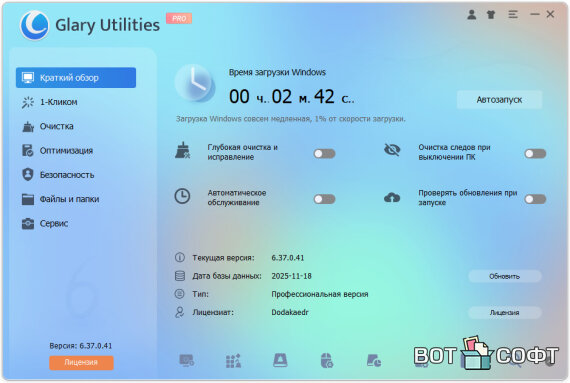Open the context menu mouse icon in bottom bar
This screenshot has width=570, height=383.
[x=327, y=360]
